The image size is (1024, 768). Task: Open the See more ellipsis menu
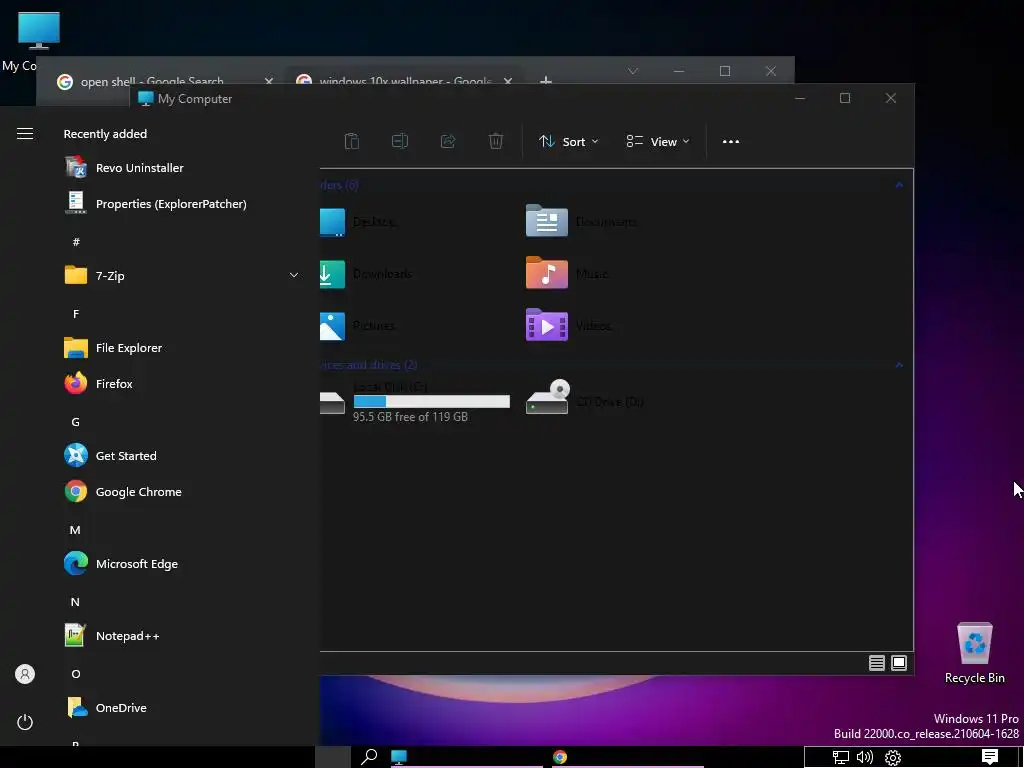click(731, 142)
